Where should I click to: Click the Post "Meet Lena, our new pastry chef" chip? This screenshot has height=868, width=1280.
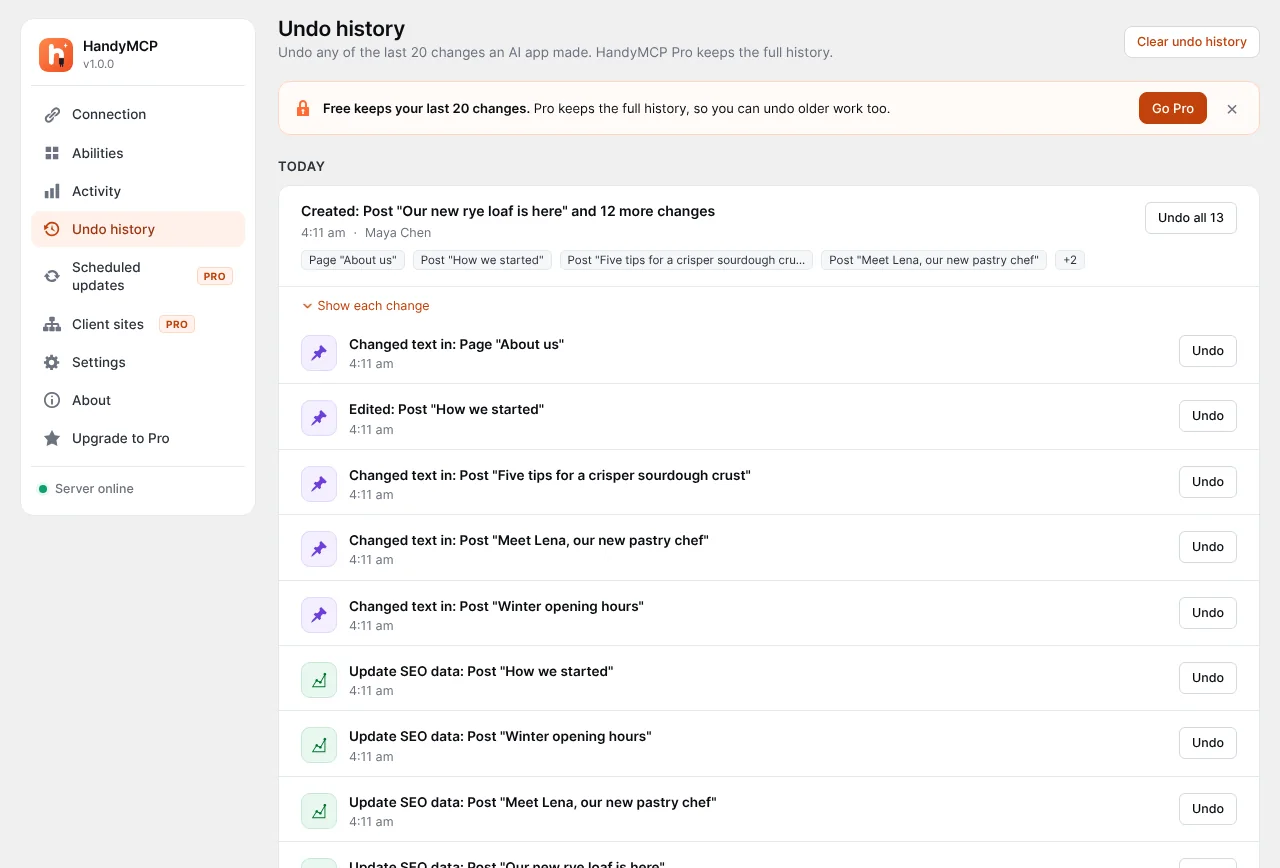934,260
